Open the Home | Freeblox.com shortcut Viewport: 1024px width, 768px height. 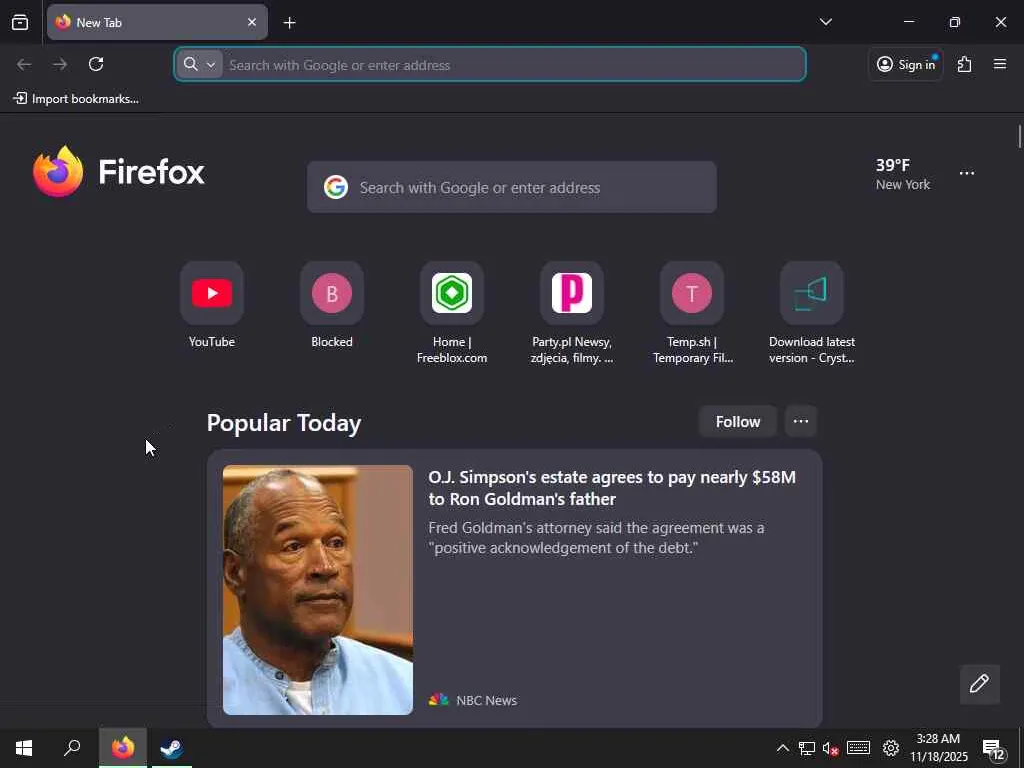[x=452, y=313]
